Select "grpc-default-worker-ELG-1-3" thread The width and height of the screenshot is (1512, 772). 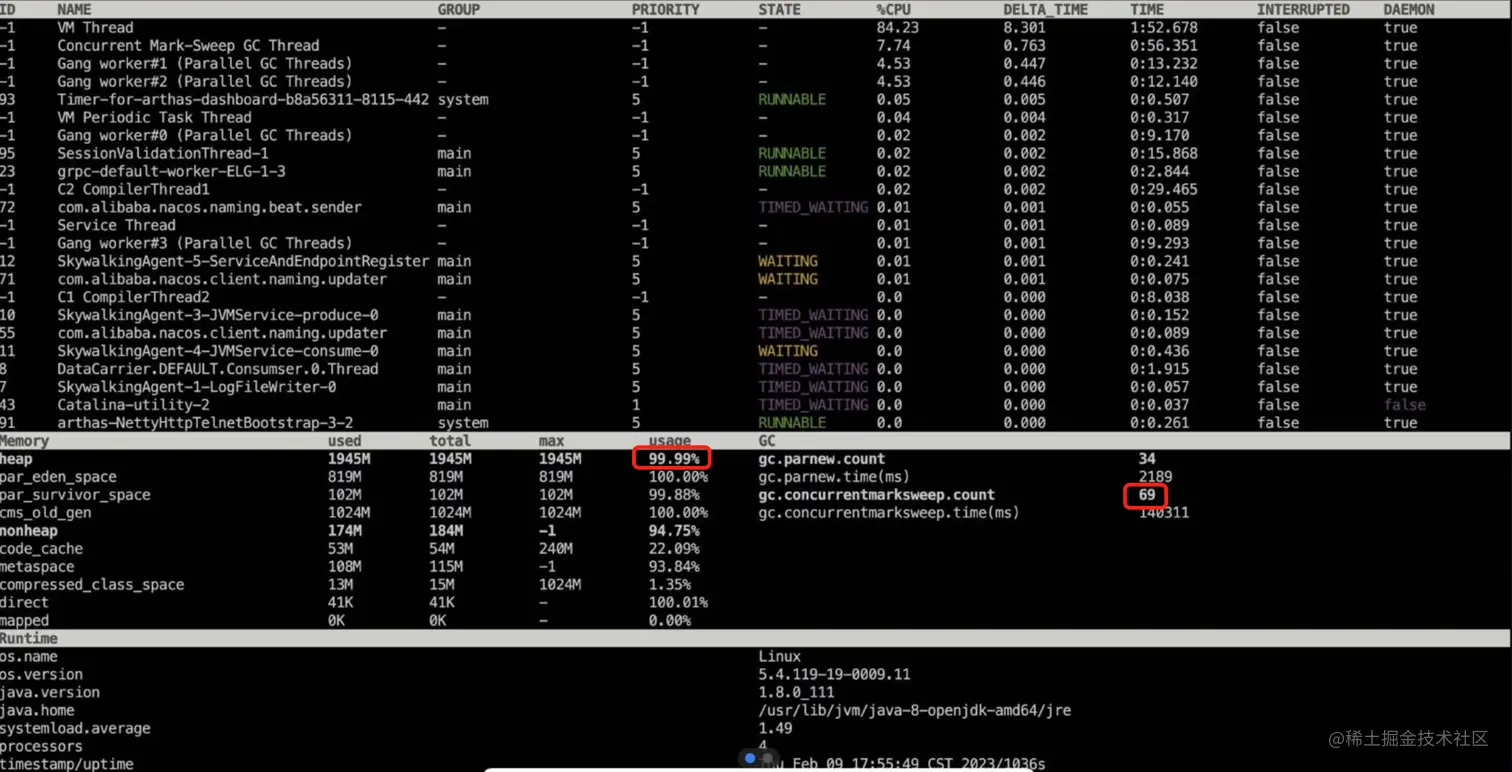point(171,171)
